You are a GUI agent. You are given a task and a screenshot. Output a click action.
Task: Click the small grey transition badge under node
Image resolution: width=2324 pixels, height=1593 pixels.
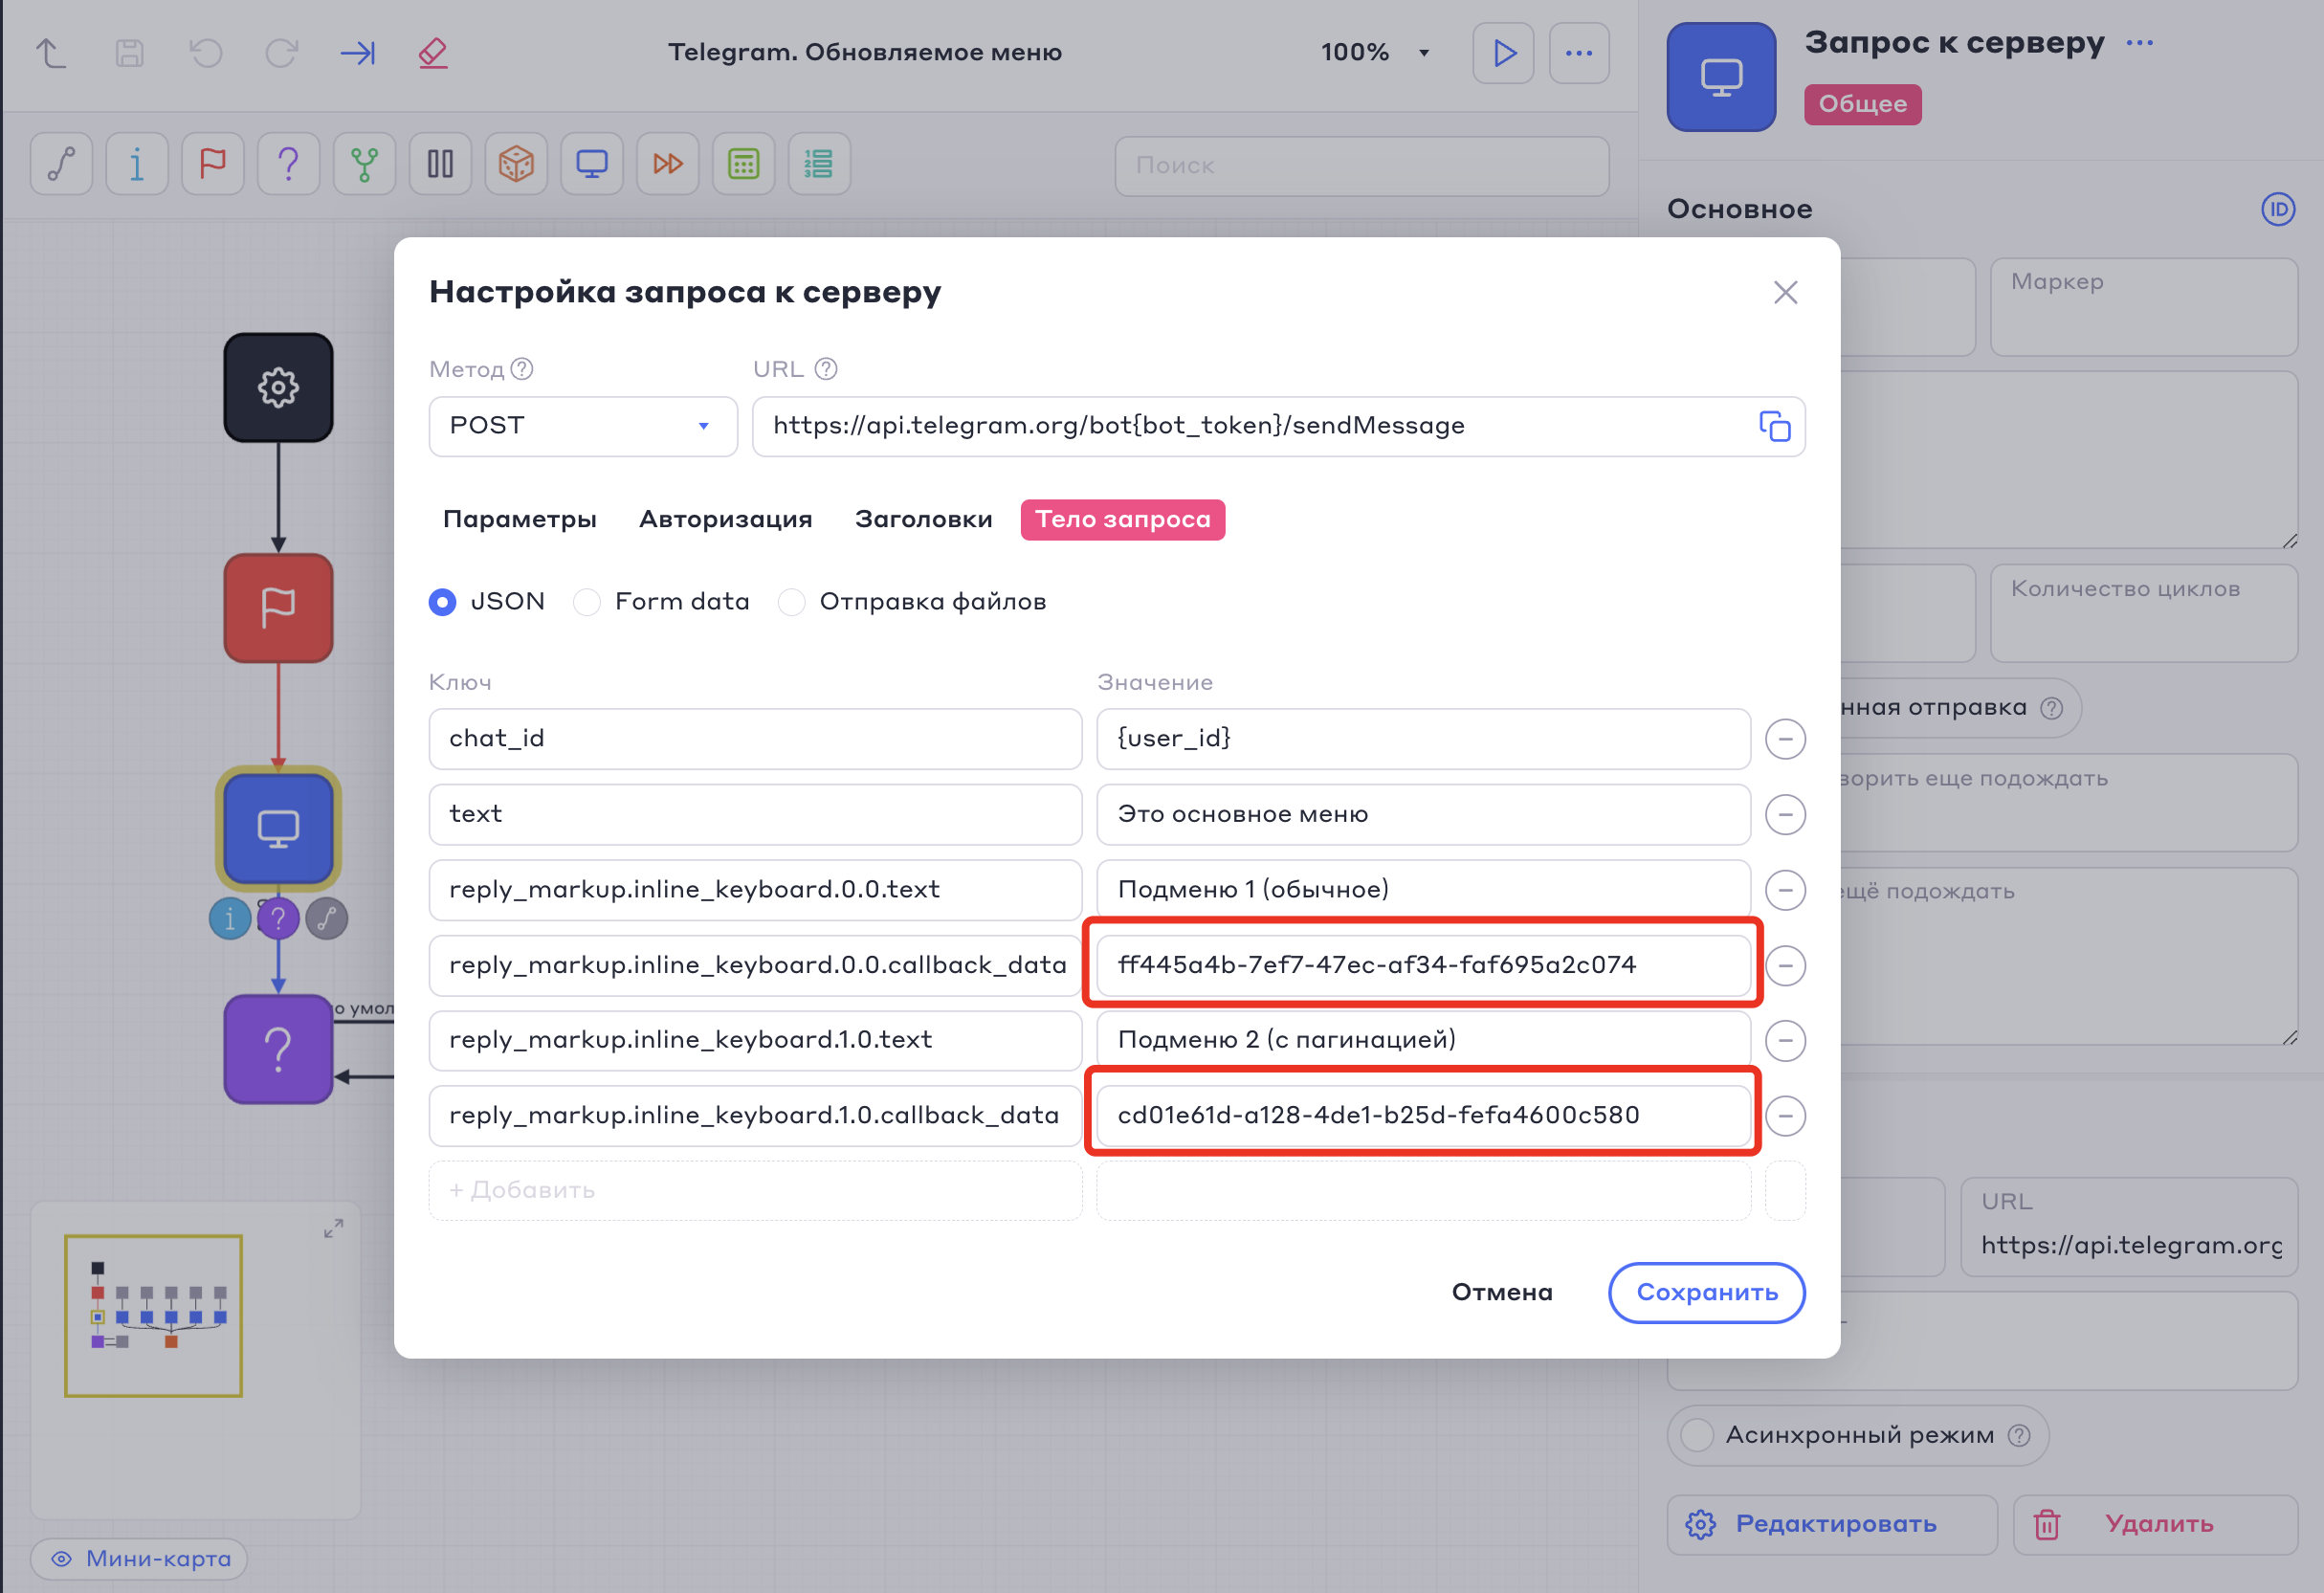(x=326, y=919)
